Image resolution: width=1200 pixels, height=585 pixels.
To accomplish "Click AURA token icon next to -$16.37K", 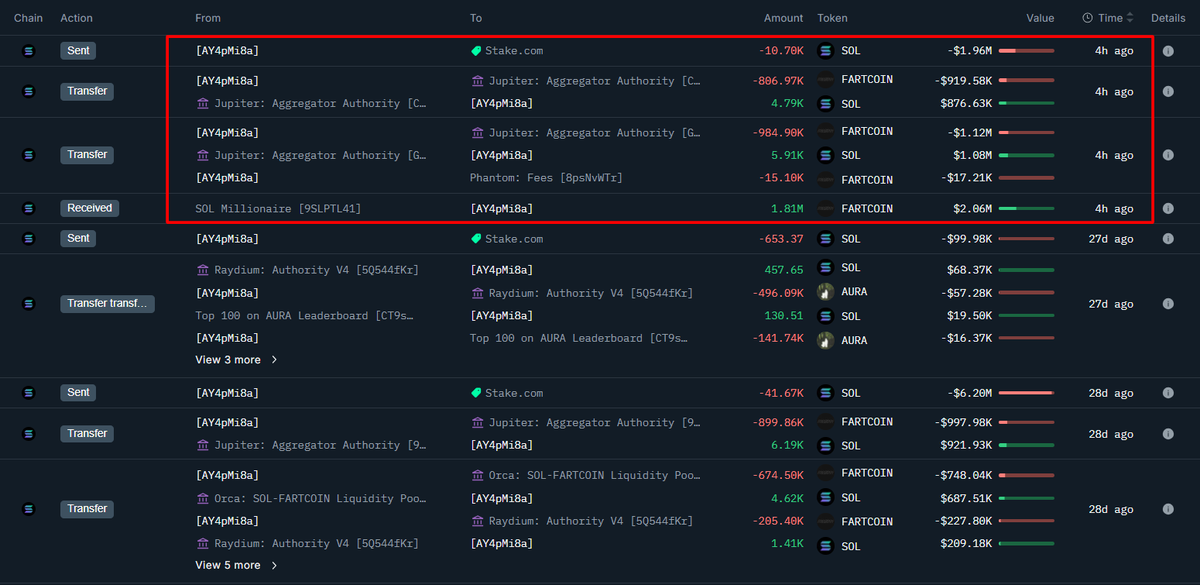I will (x=826, y=340).
